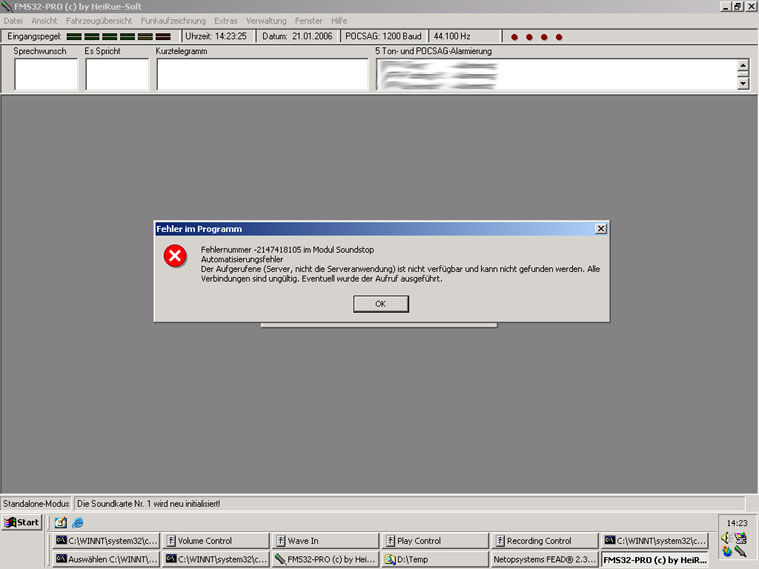Viewport: 759px width, 569px height.
Task: Click the Sprechwunsch field
Action: (x=46, y=74)
